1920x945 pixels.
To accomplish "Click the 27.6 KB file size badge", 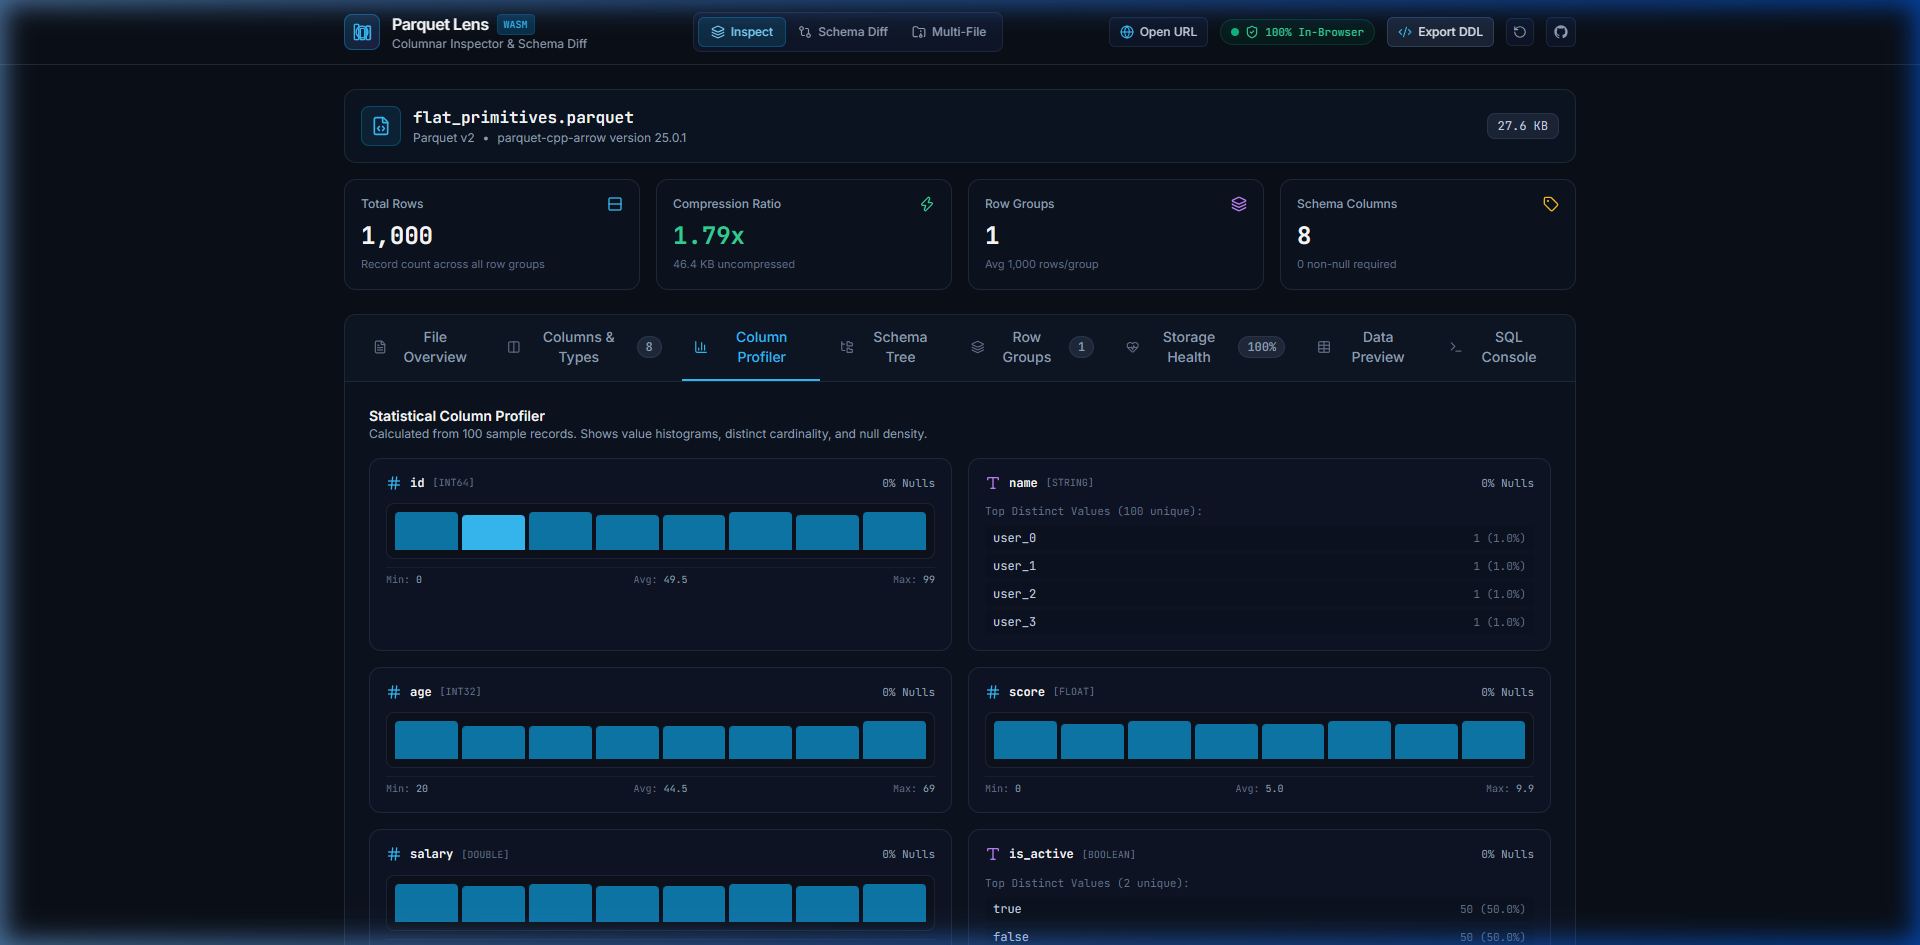I will (x=1522, y=126).
